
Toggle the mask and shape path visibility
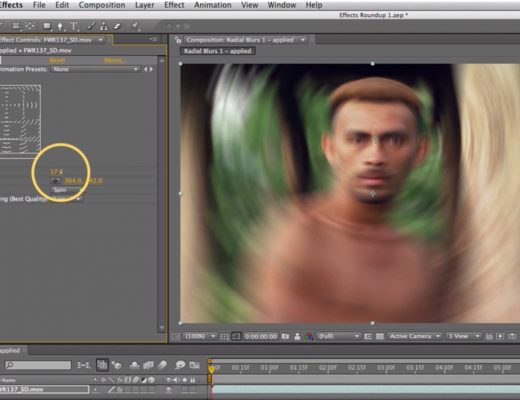[x=236, y=336]
